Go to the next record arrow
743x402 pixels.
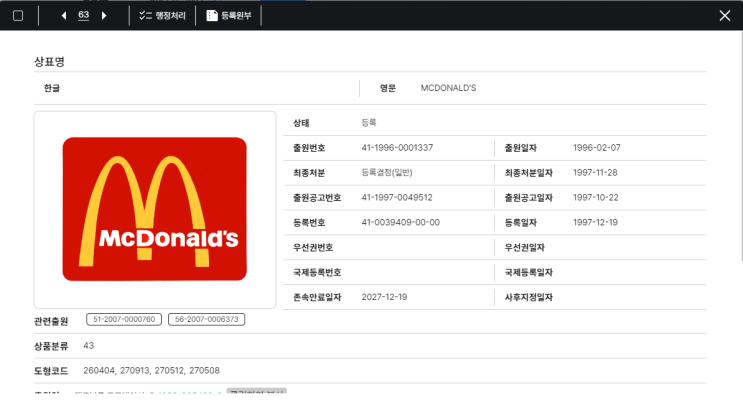click(x=104, y=16)
